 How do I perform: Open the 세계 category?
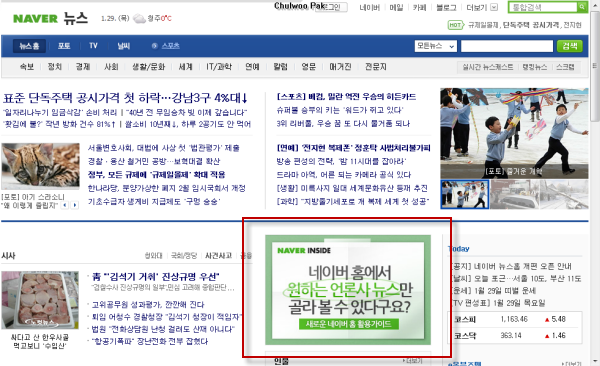tap(186, 67)
